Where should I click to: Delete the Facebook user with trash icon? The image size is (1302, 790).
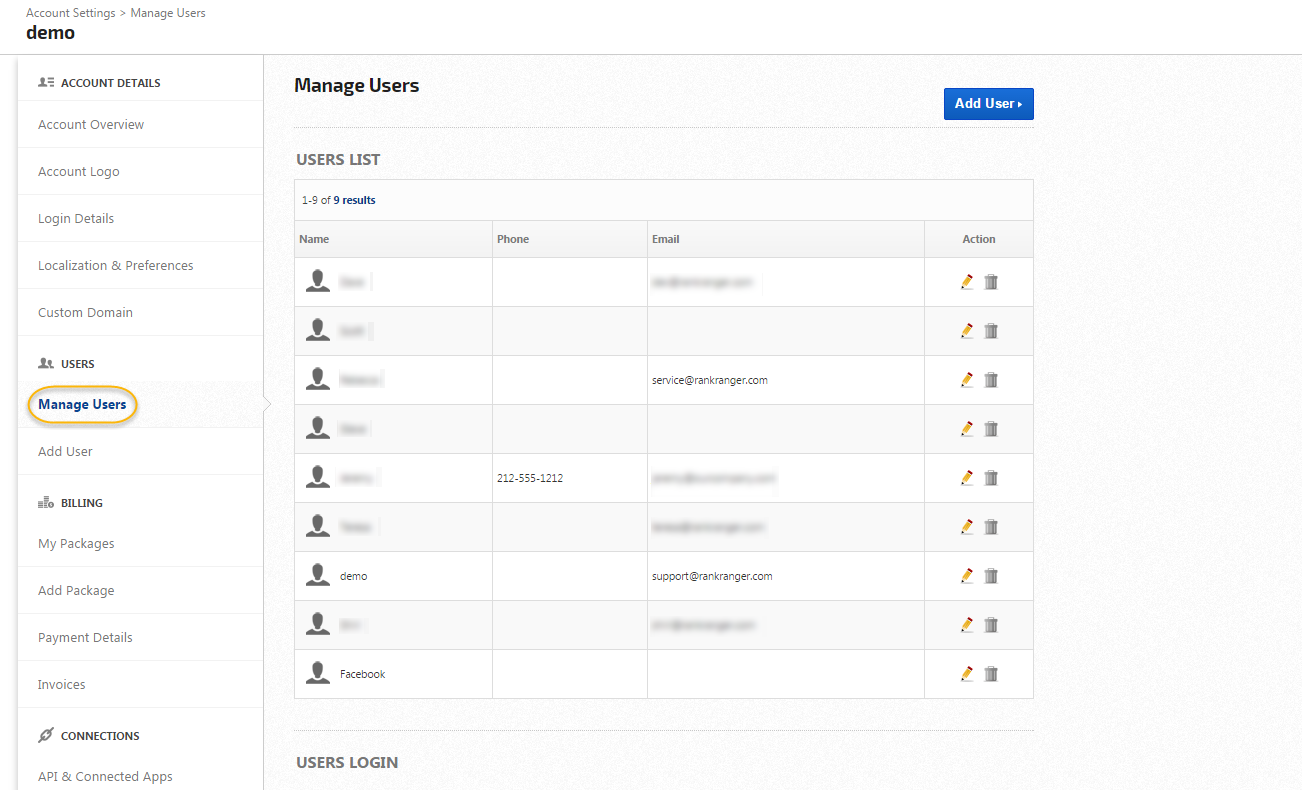[991, 674]
